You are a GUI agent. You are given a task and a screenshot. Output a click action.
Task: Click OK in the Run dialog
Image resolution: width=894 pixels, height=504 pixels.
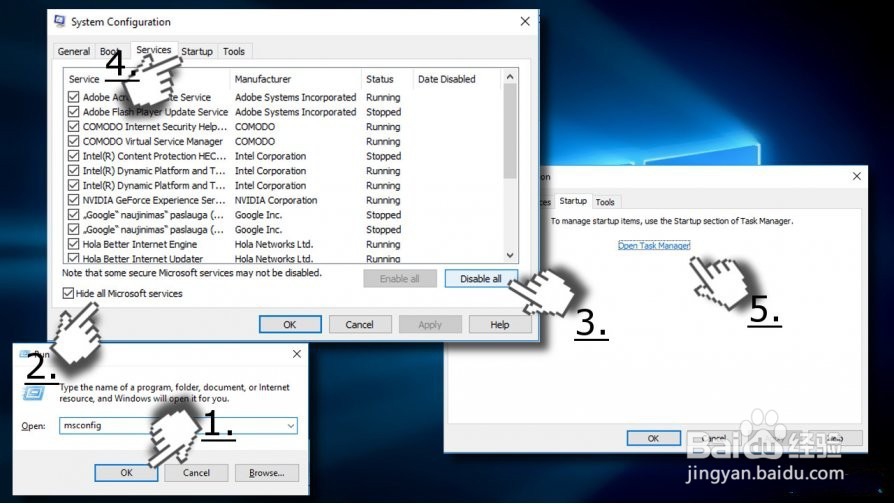(x=127, y=473)
